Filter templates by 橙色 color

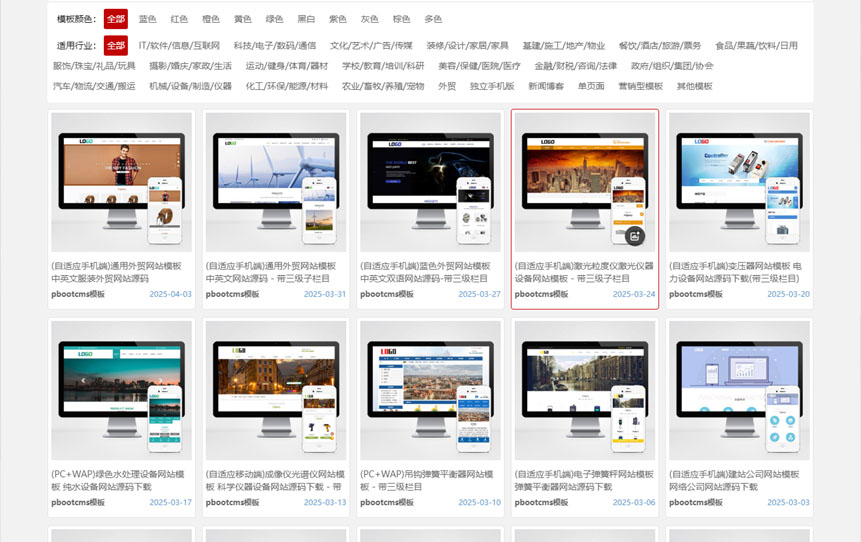211,19
